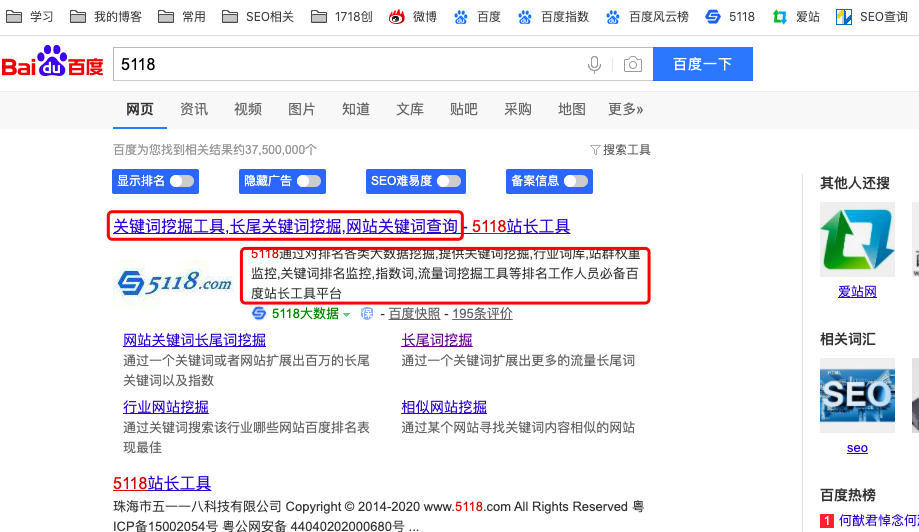Click the seo text link under thumbnail
Viewport: 919px width, 532px height.
click(x=857, y=448)
